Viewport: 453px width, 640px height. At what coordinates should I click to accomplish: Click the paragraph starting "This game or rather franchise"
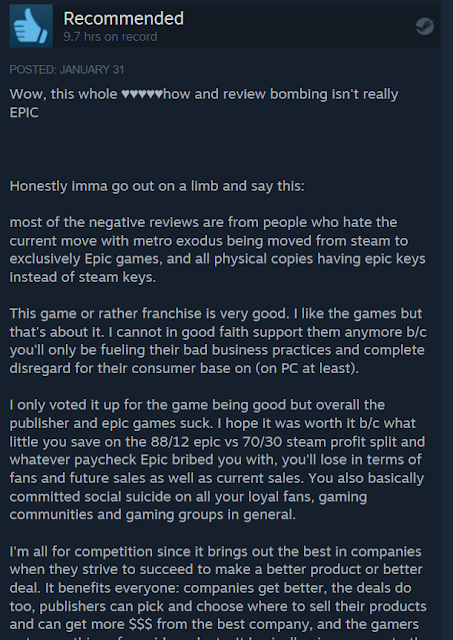[x=218, y=341]
